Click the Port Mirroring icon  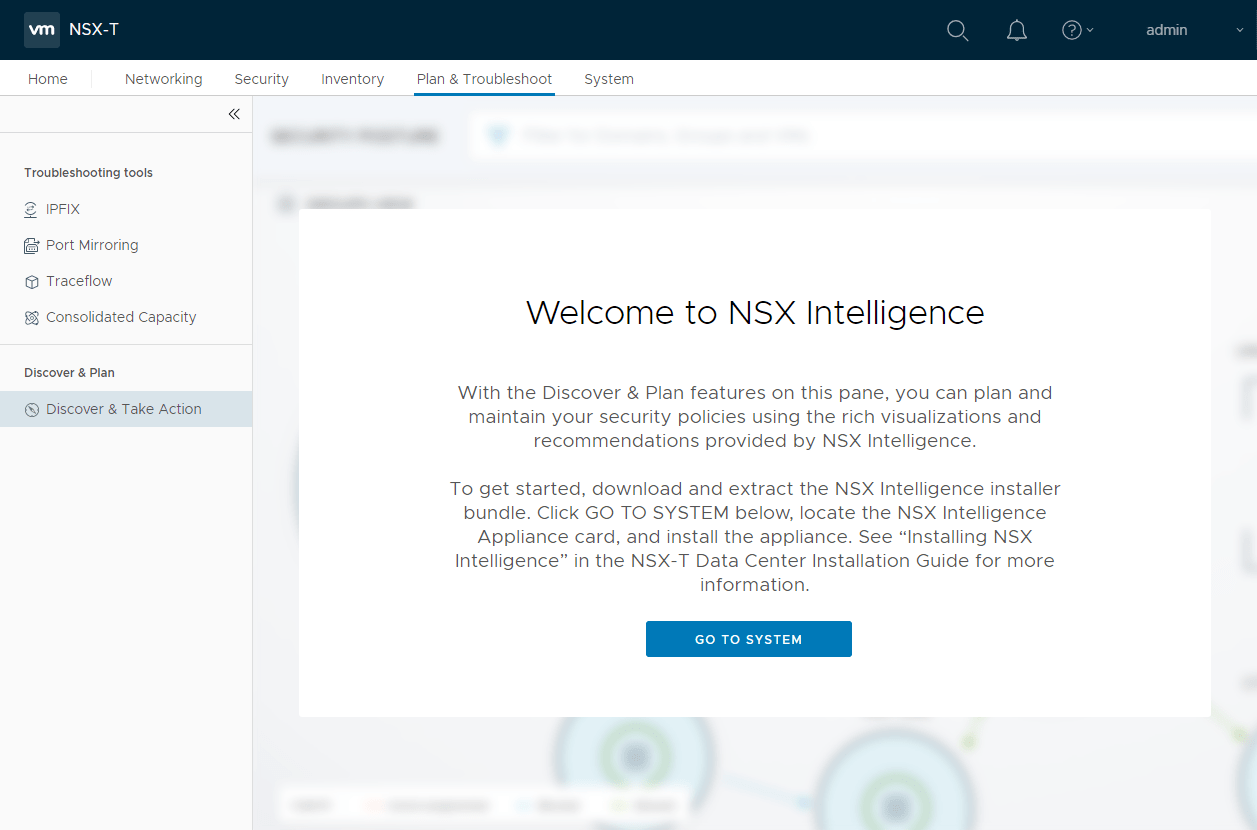pyautogui.click(x=31, y=246)
